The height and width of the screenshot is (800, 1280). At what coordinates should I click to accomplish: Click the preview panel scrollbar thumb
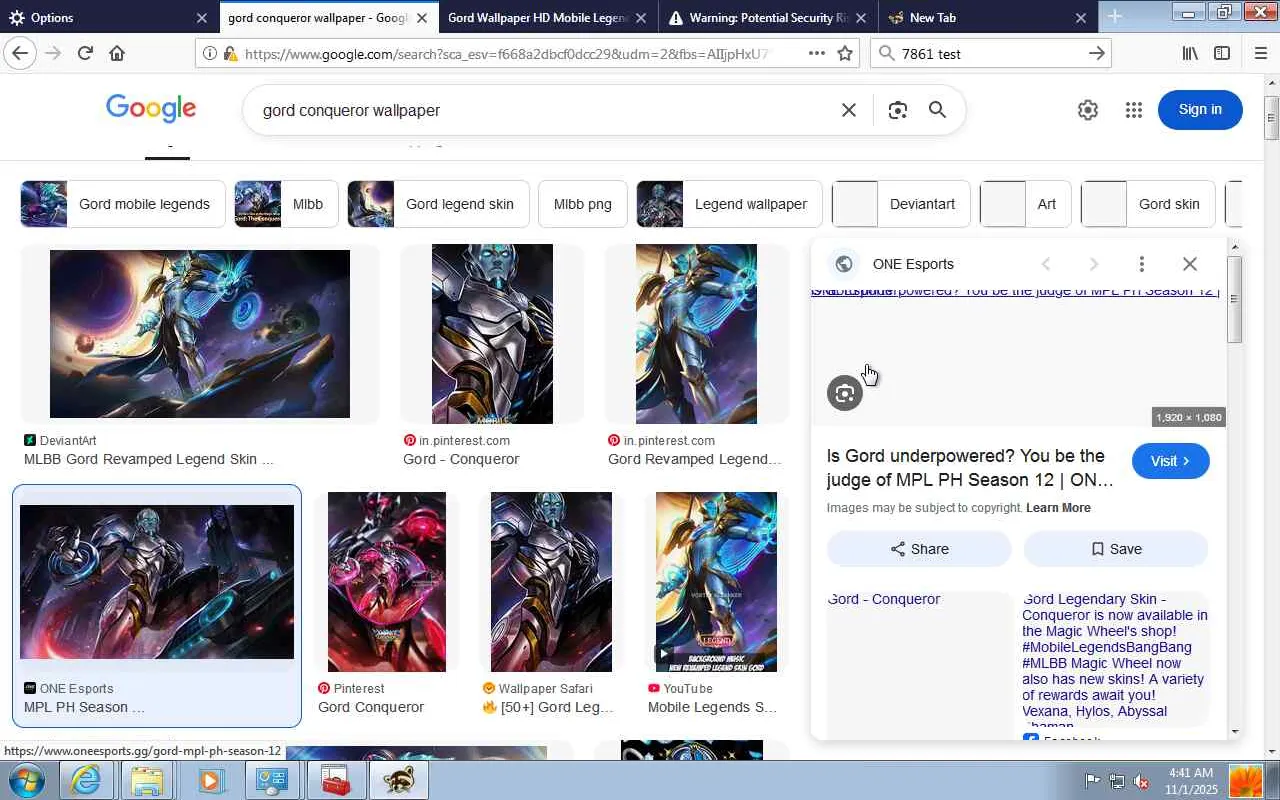pyautogui.click(x=1234, y=300)
